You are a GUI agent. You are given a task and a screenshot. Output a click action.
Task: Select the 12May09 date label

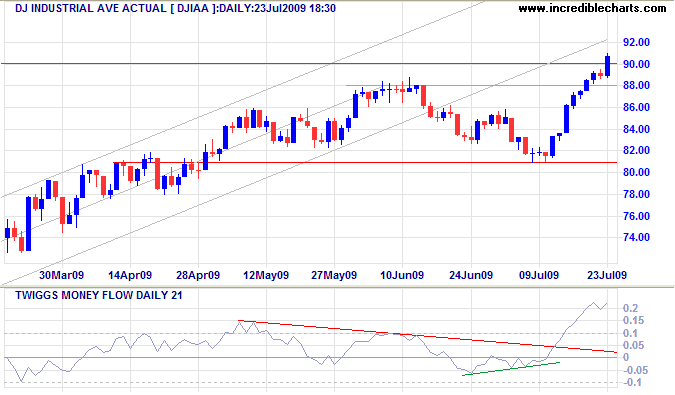(266, 275)
